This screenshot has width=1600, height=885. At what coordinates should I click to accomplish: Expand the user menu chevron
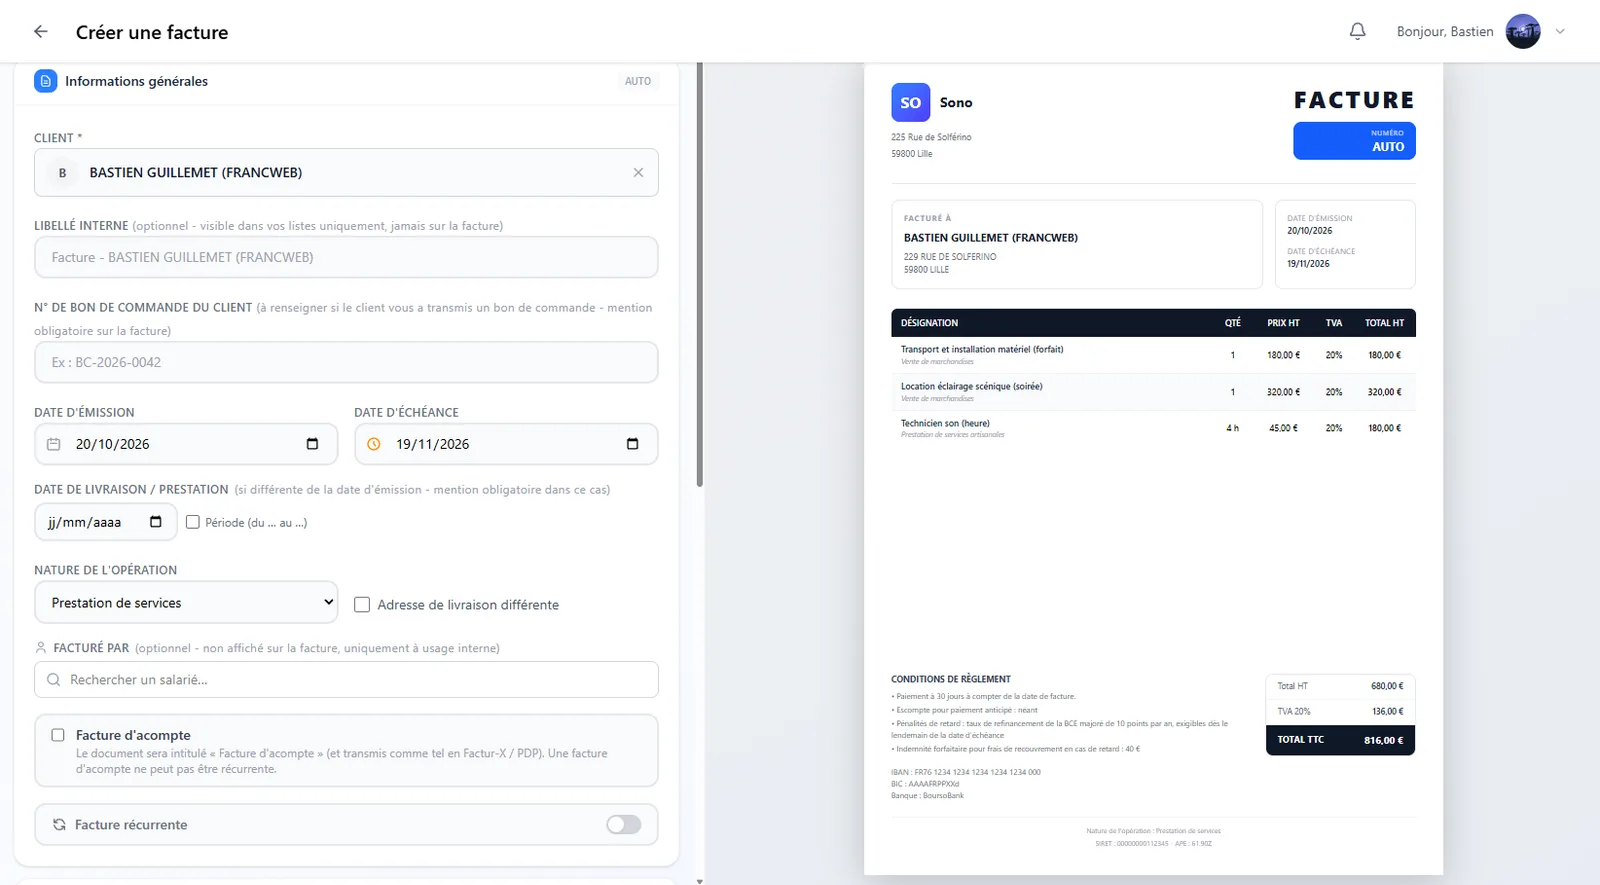tap(1560, 32)
